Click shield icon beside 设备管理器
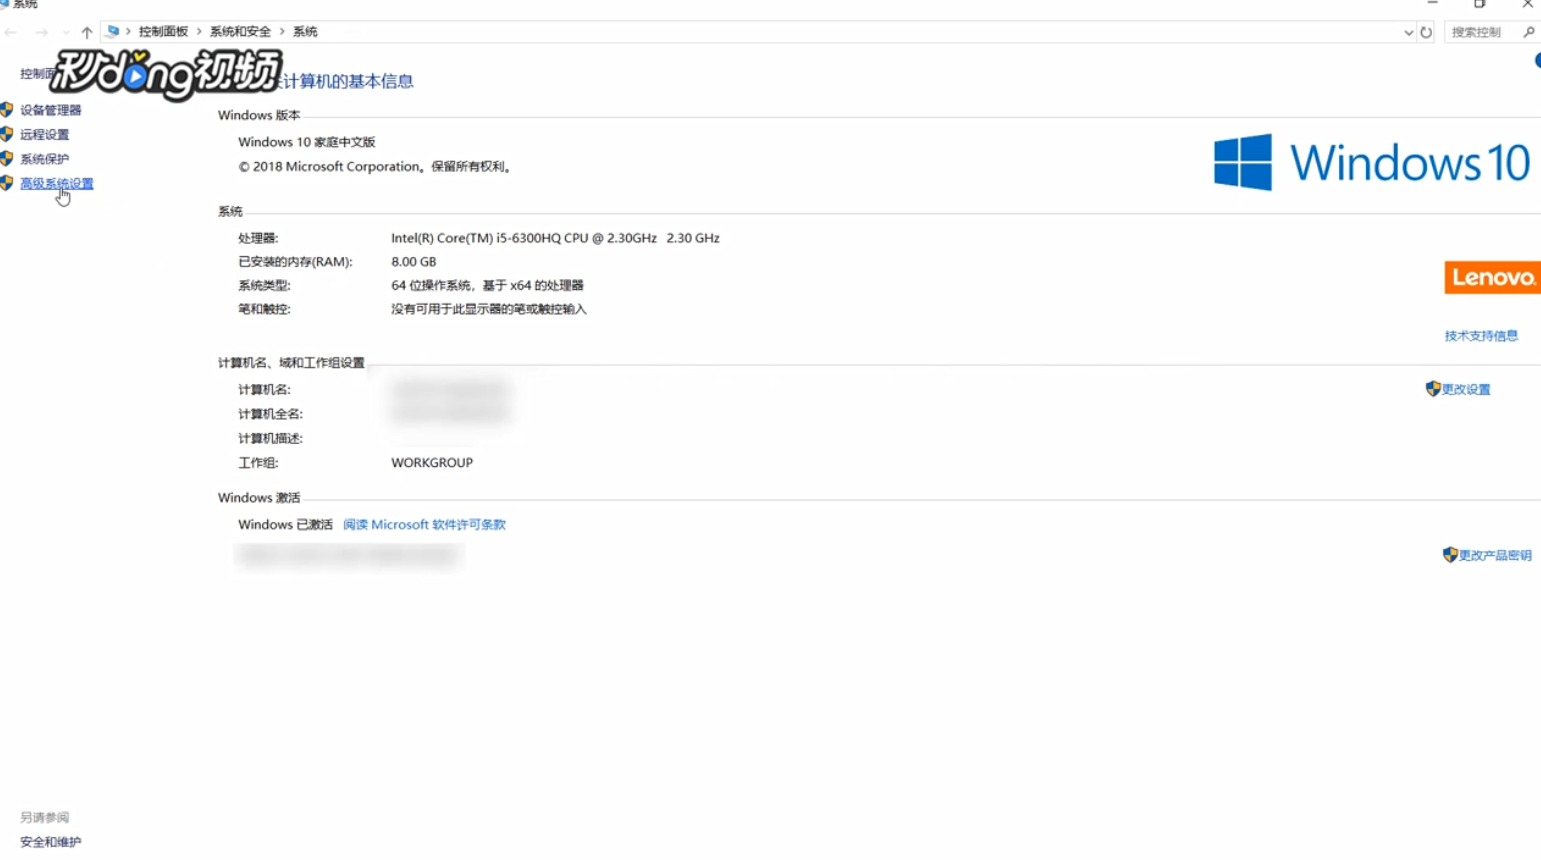1541x860 pixels. 7,110
